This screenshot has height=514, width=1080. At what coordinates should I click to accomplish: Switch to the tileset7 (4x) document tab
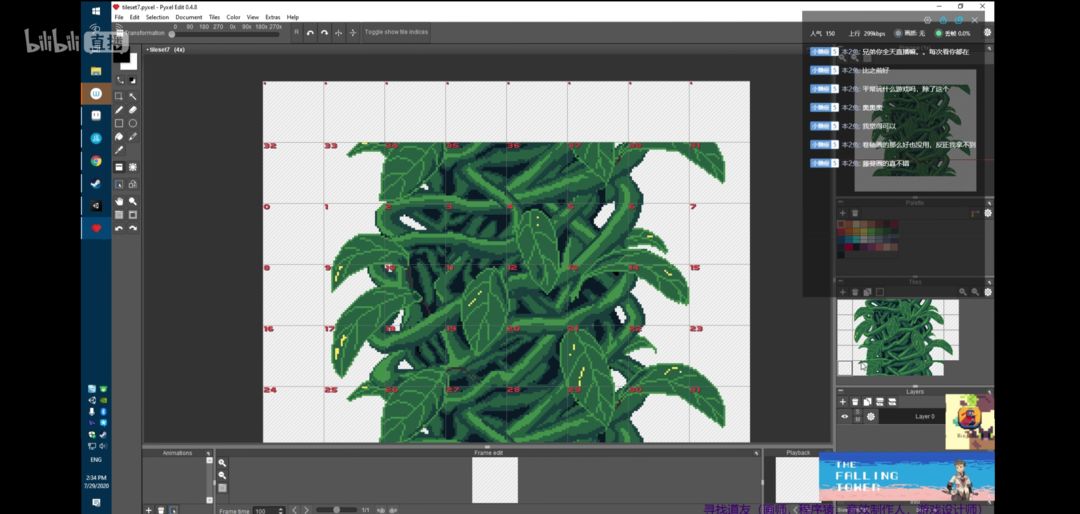[166, 50]
